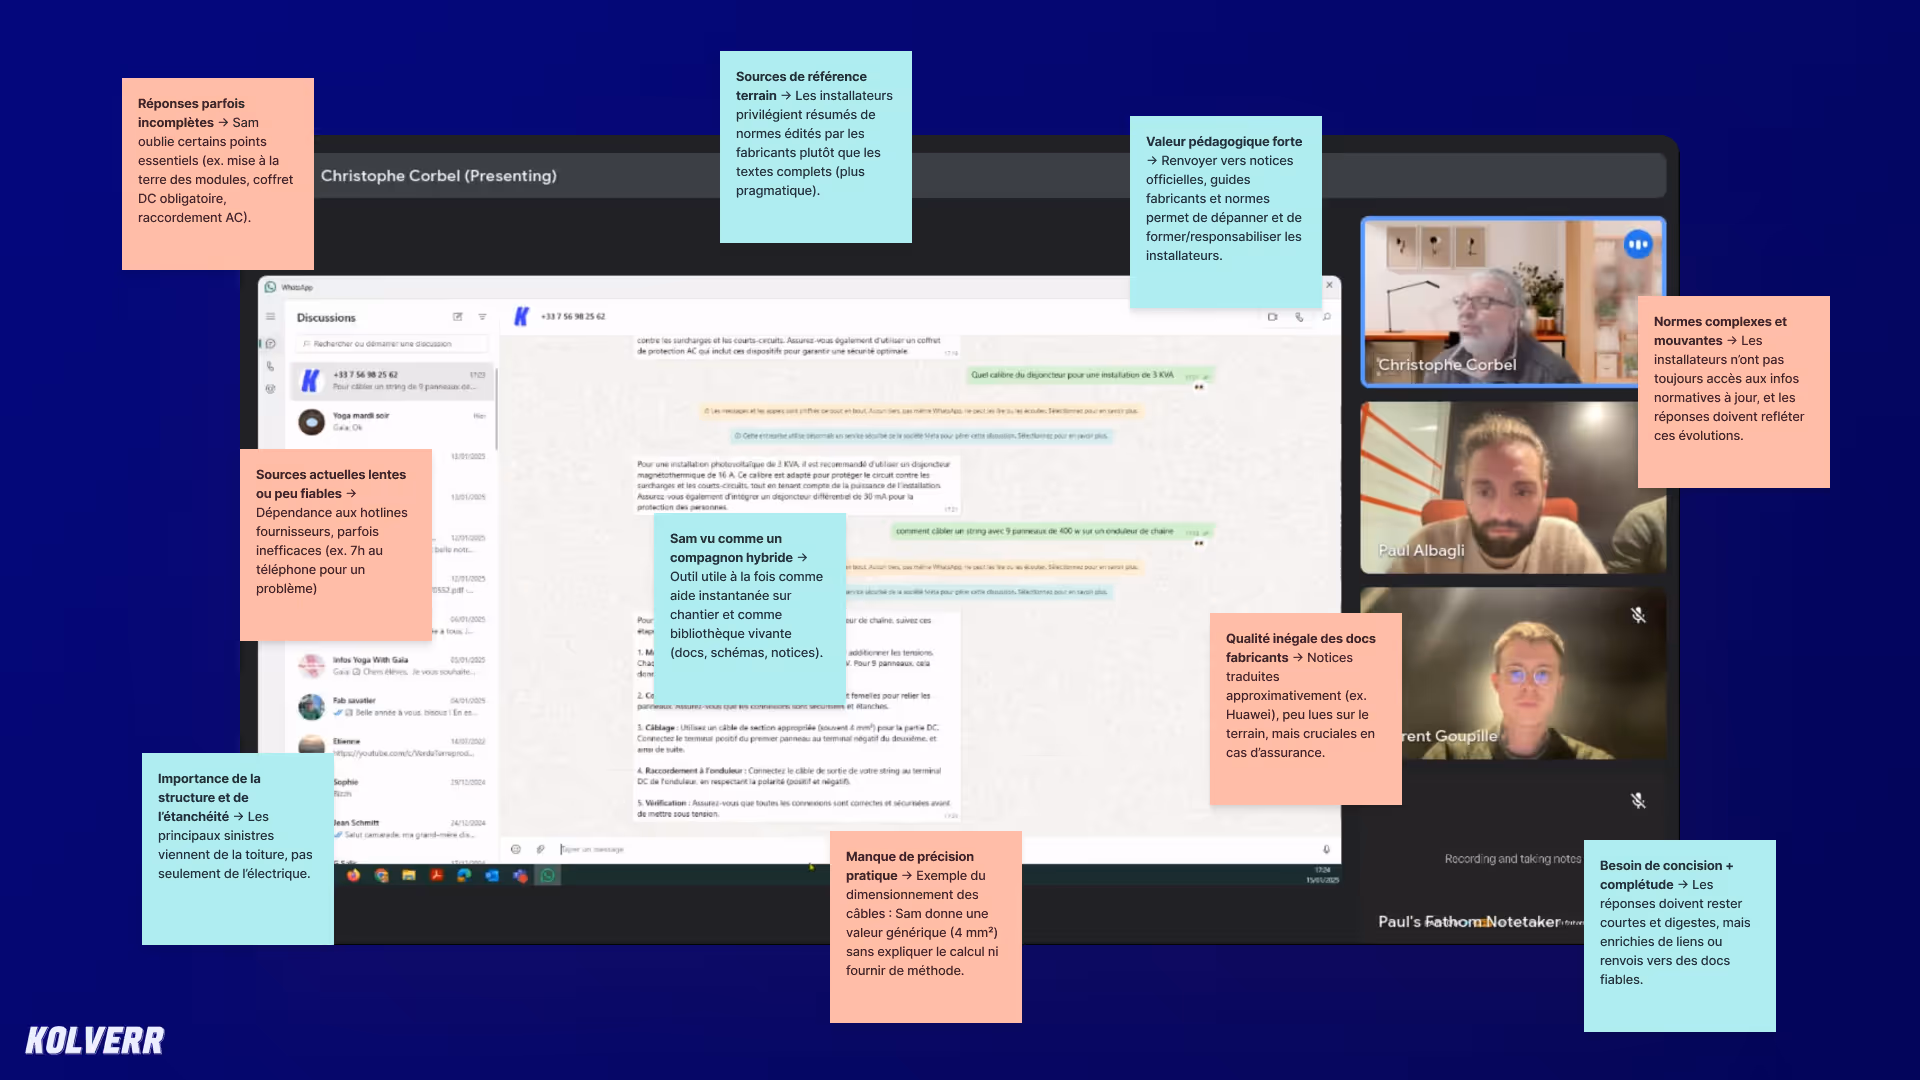1920x1080 pixels.
Task: Click the Meta secure service notice in the chat
Action: tap(920, 436)
